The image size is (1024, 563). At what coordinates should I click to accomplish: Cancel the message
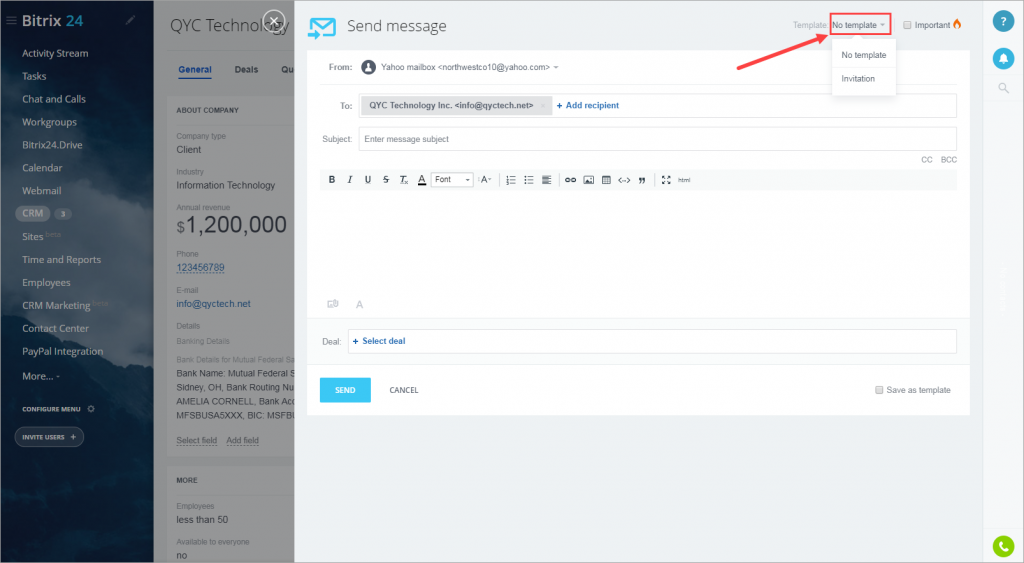pos(404,390)
